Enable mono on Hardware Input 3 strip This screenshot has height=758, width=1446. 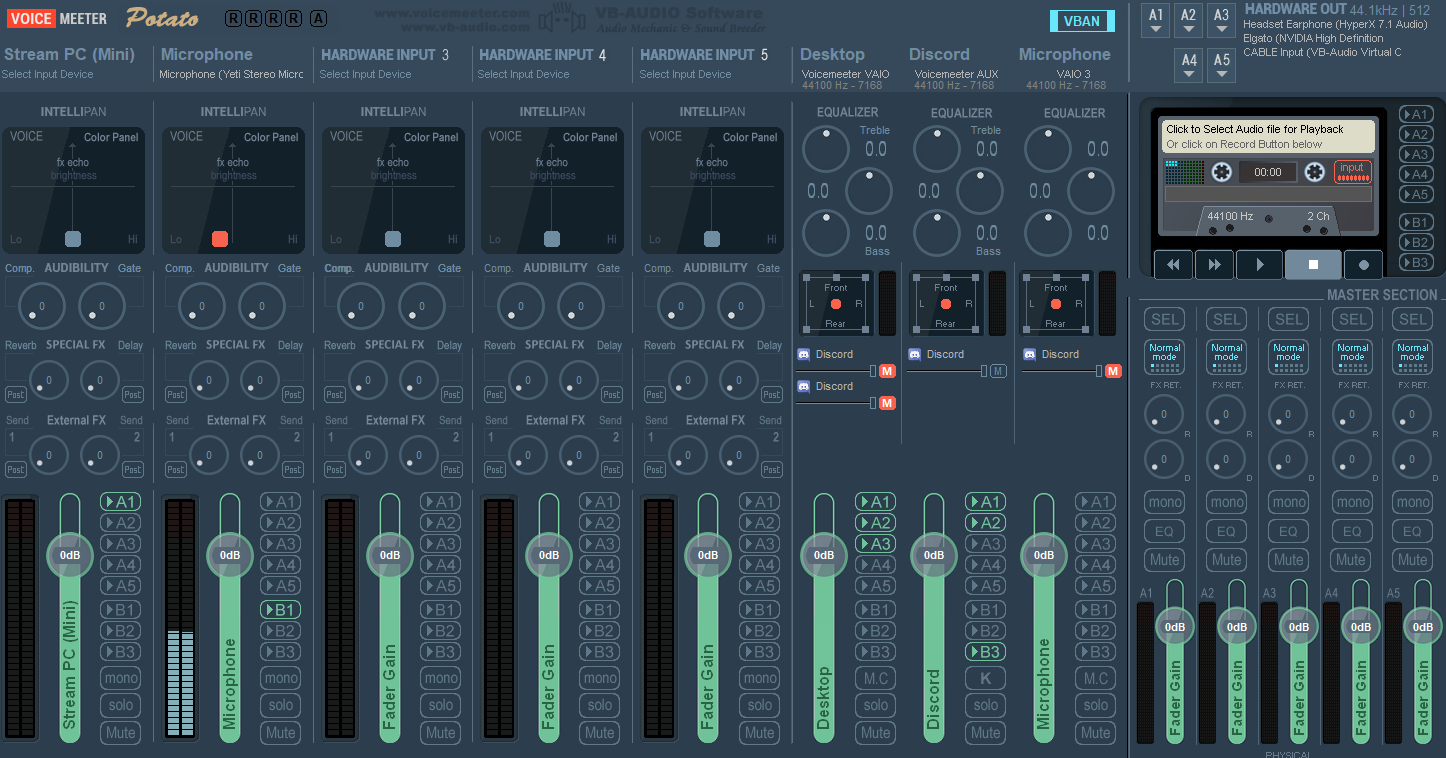(x=440, y=678)
